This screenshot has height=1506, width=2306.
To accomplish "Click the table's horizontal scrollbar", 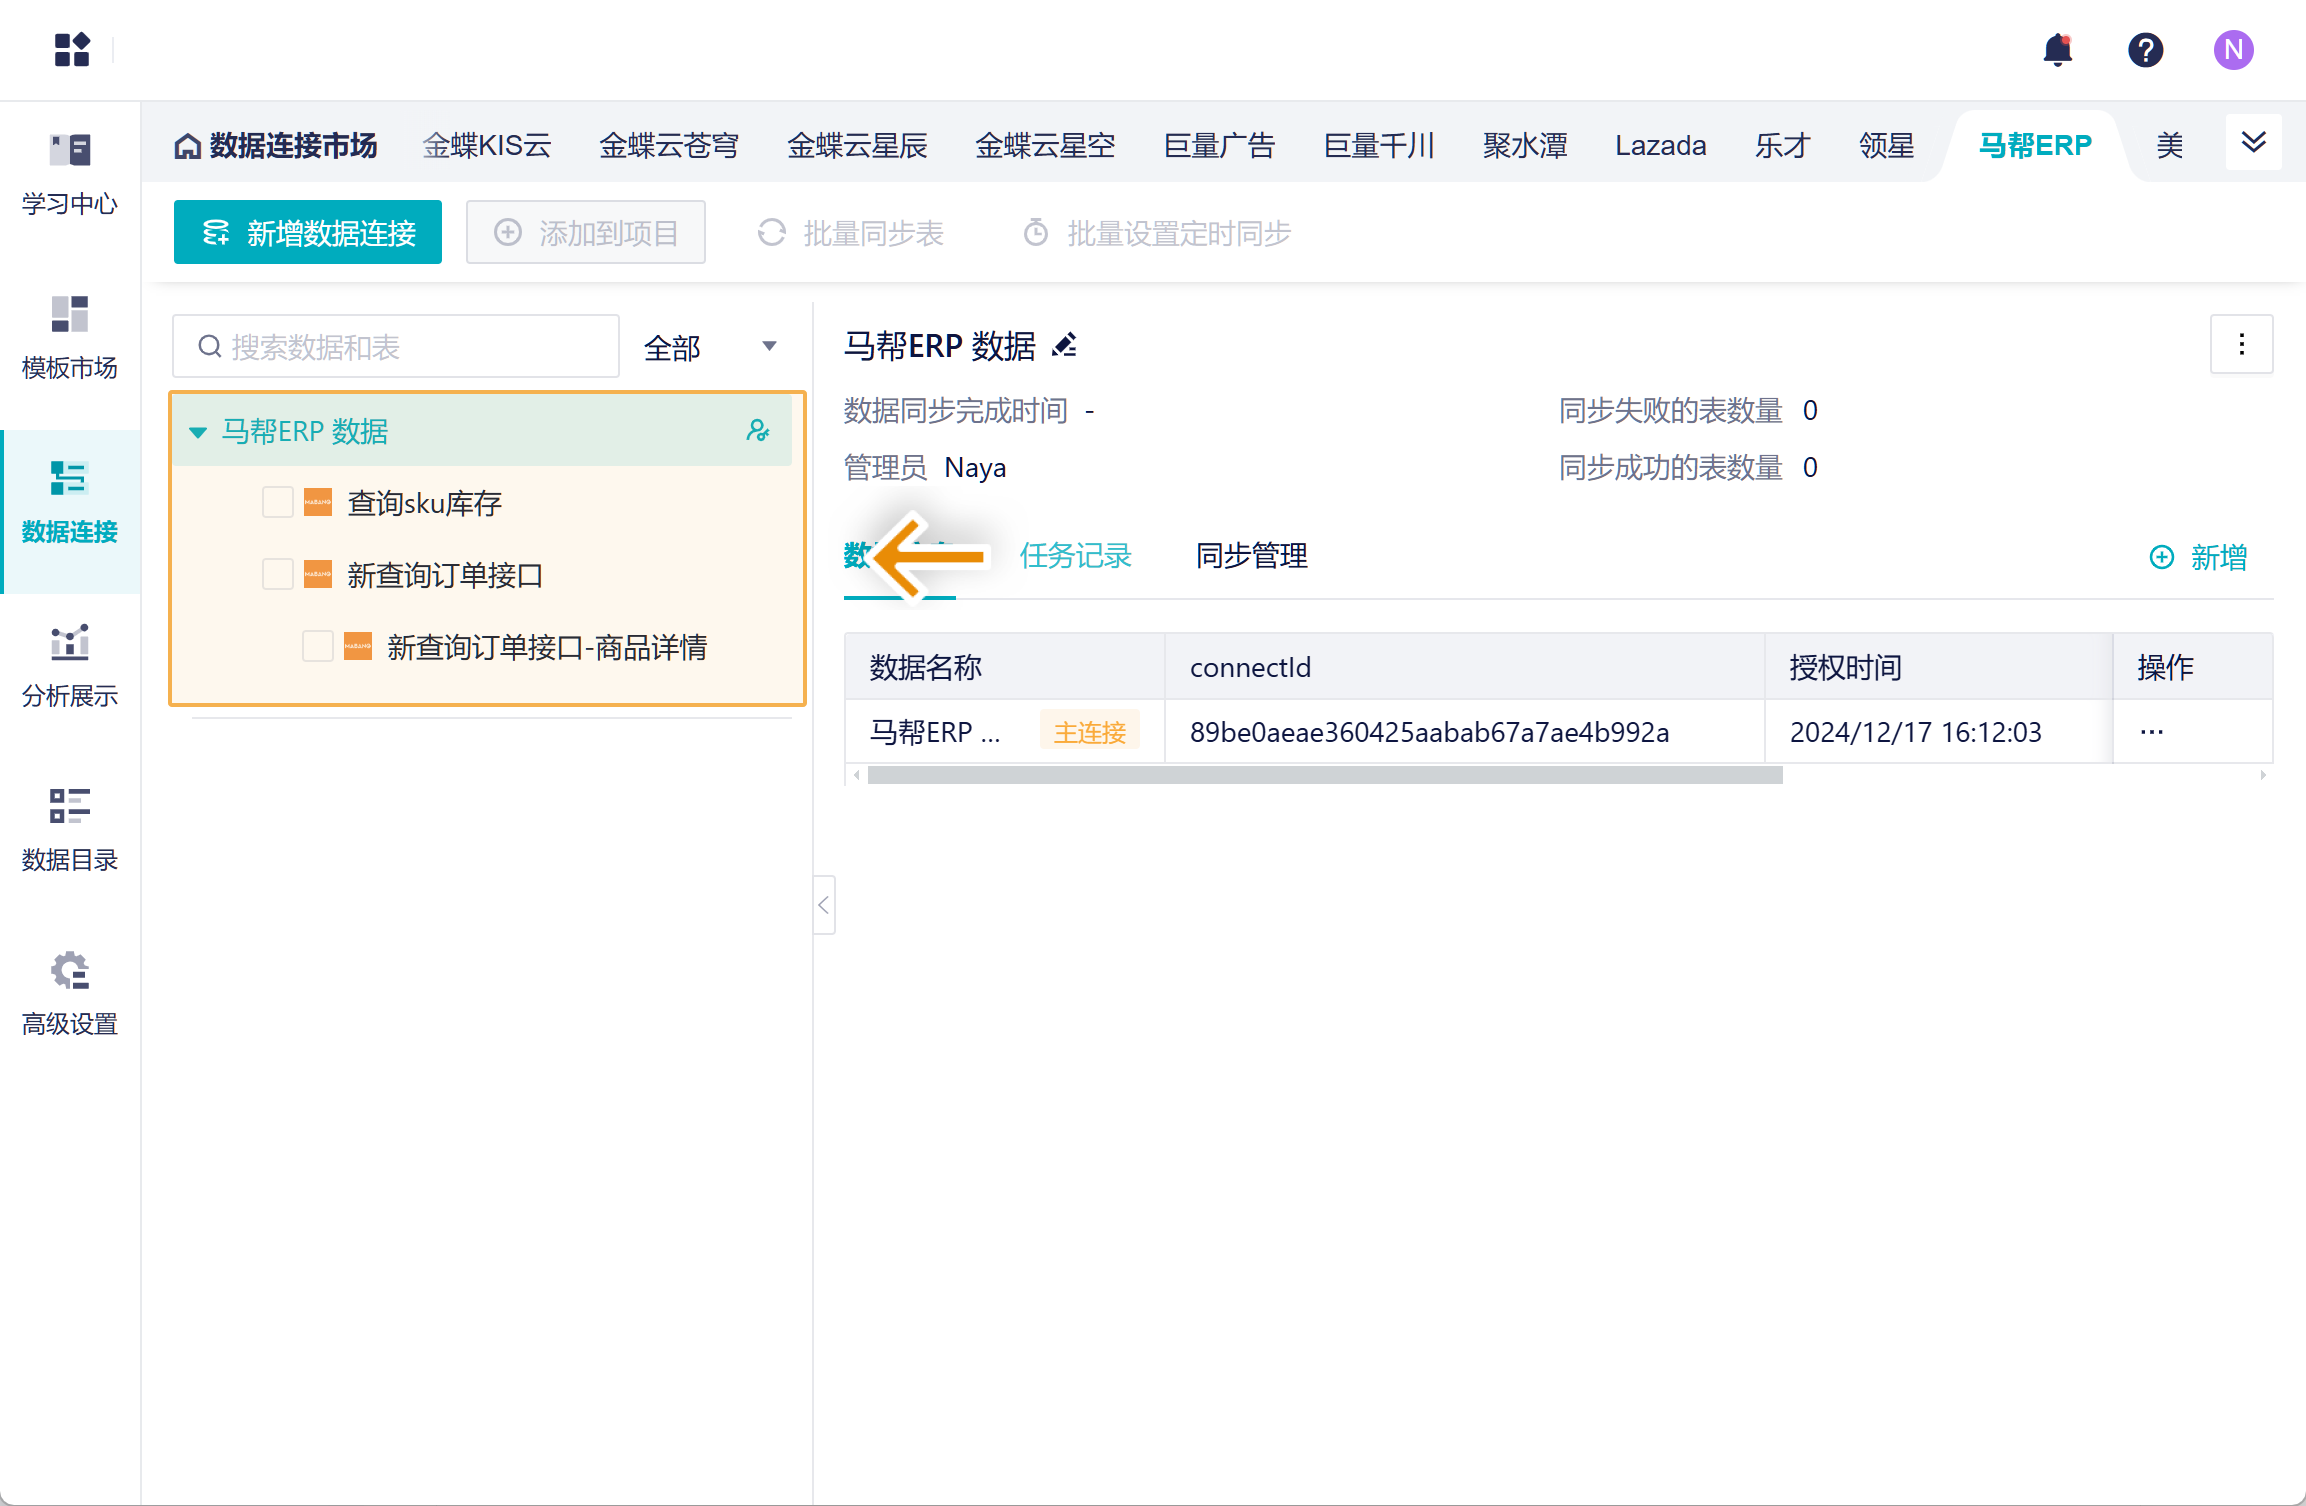I will 1324,775.
